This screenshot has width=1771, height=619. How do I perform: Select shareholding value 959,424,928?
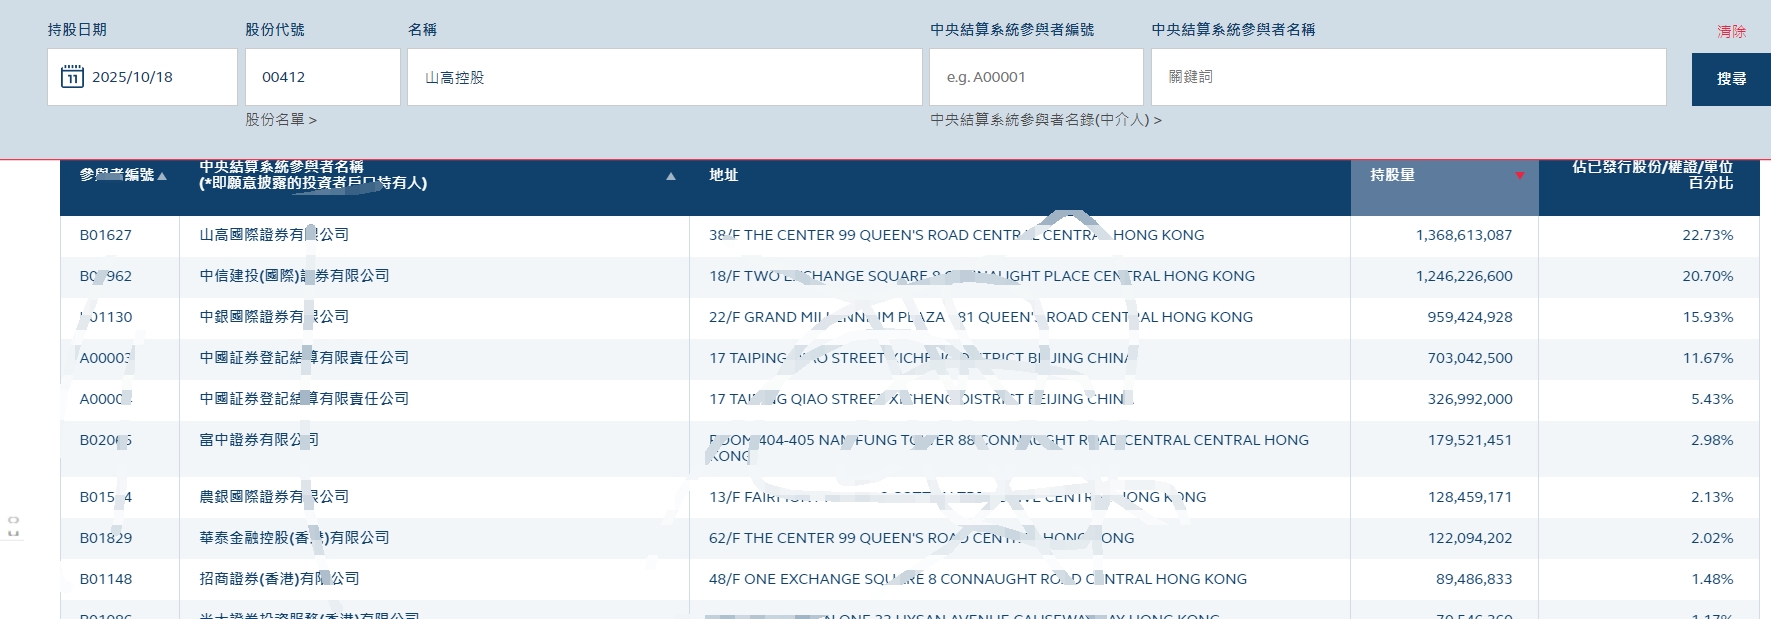(x=1470, y=317)
